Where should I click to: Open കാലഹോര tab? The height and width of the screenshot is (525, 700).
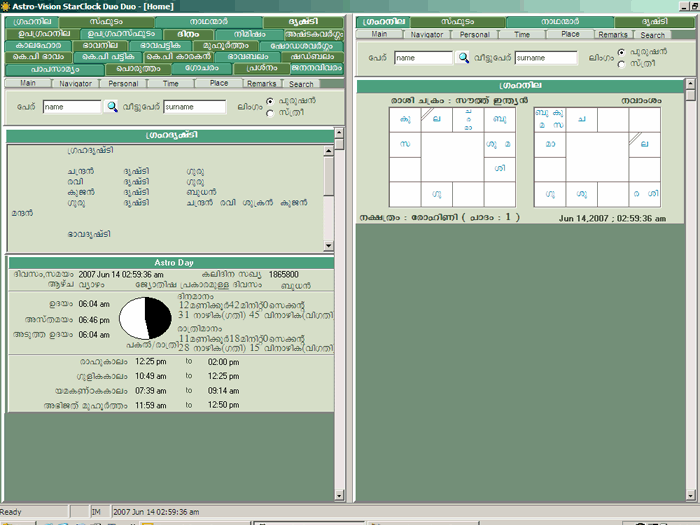(x=38, y=46)
